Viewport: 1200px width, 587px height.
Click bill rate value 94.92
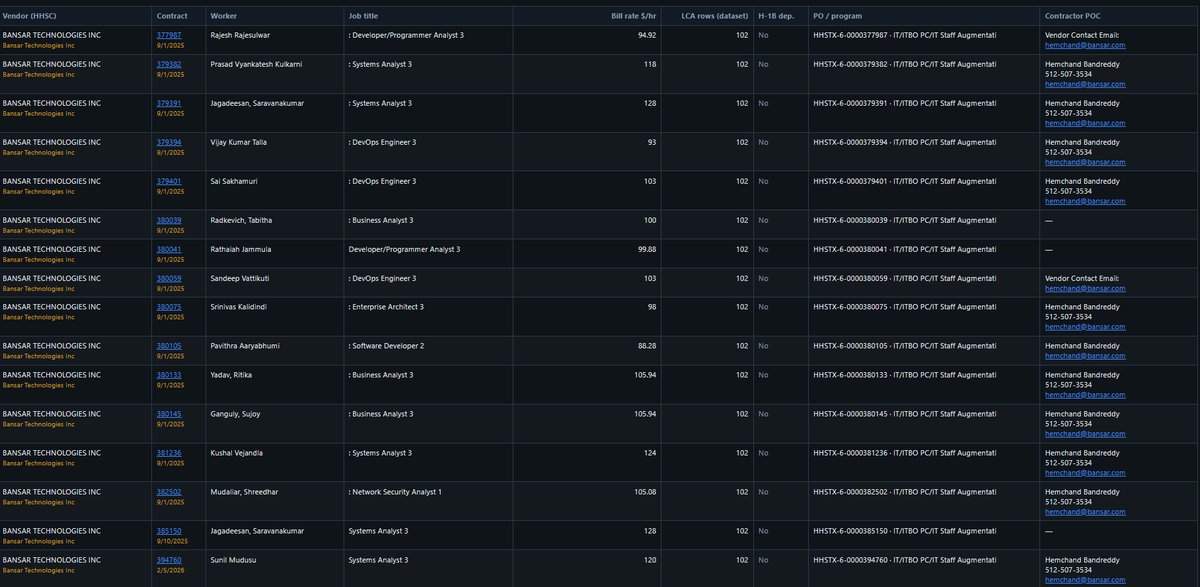(x=647, y=35)
